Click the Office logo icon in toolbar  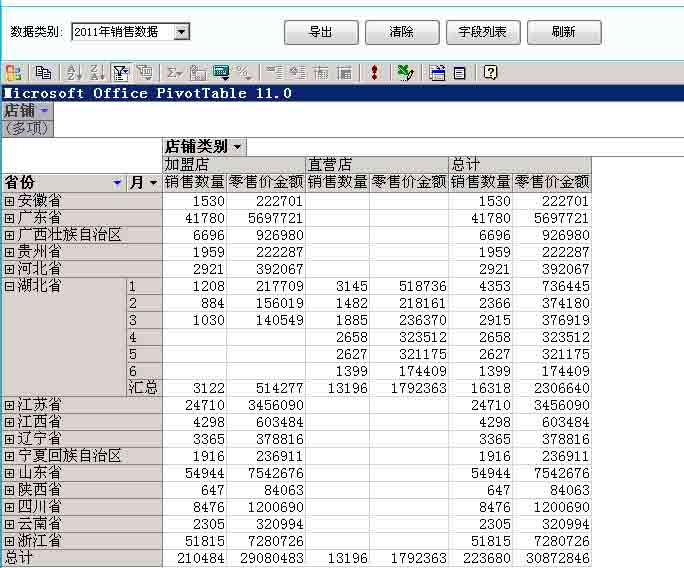(x=14, y=73)
